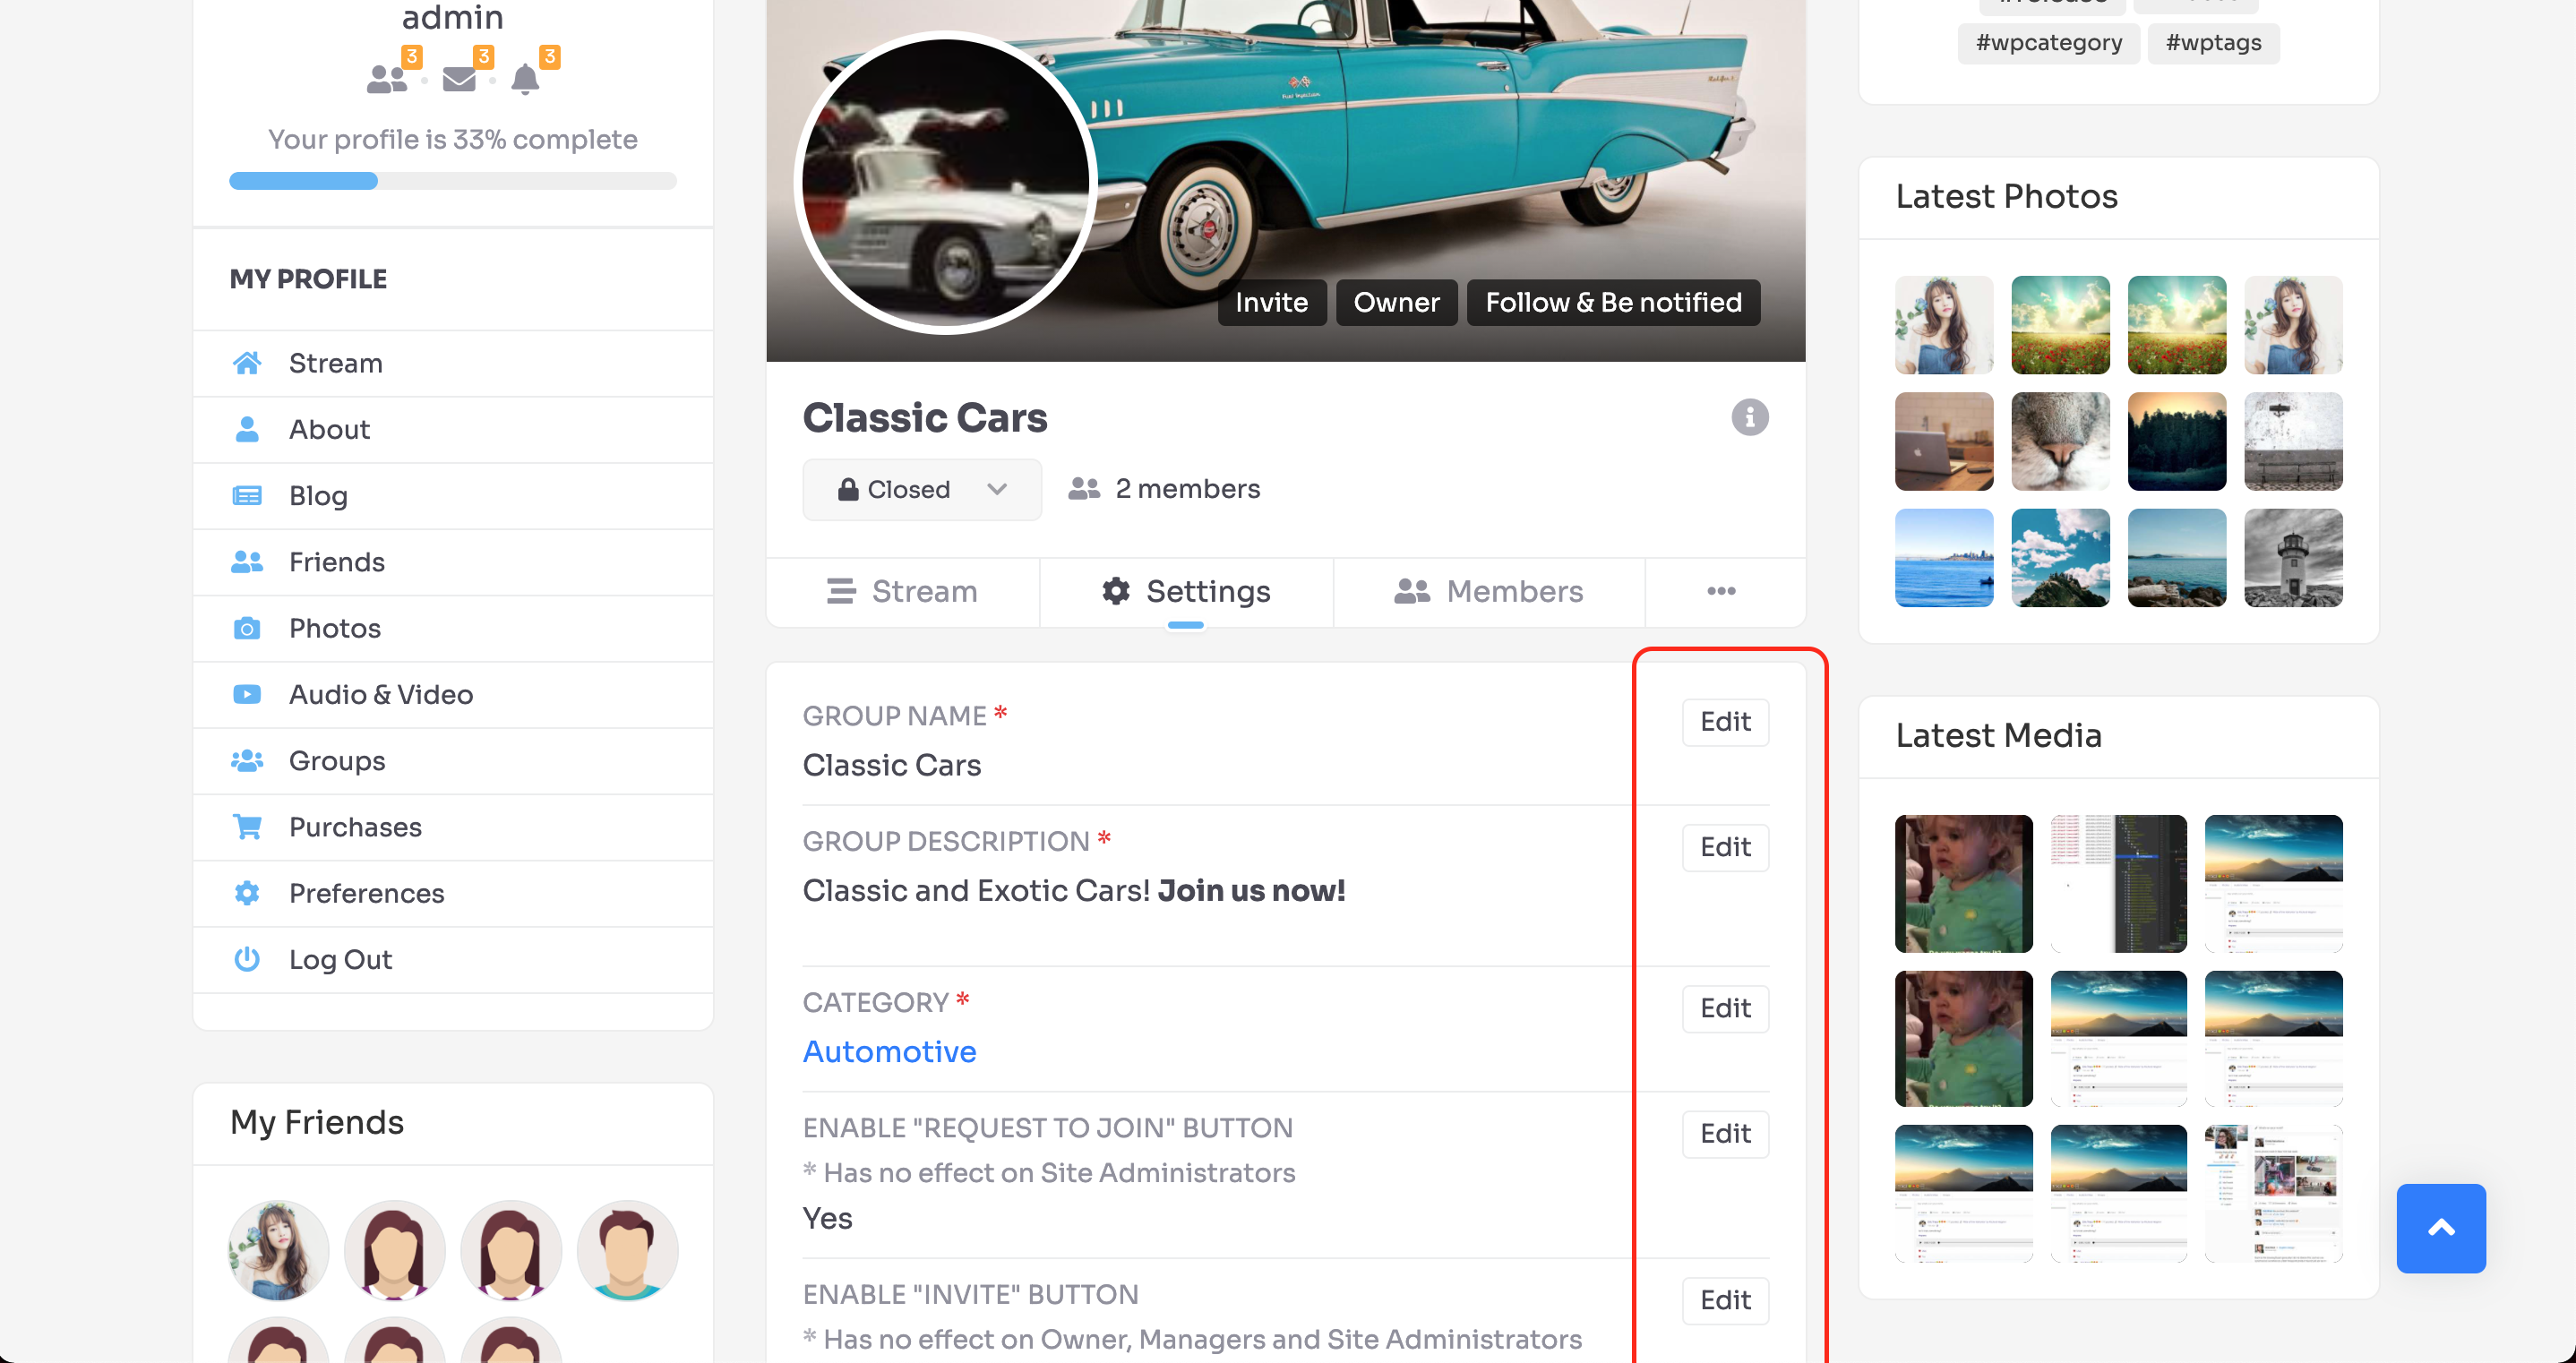
Task: Open the notifications bell icon
Action: [525, 79]
